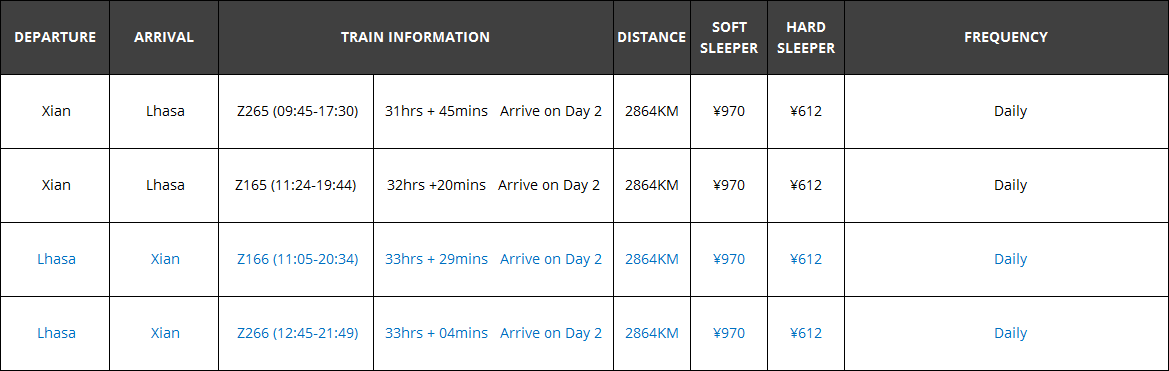Click the 33hrs + 29mins duration link
The image size is (1169, 371).
pyautogui.click(x=436, y=259)
